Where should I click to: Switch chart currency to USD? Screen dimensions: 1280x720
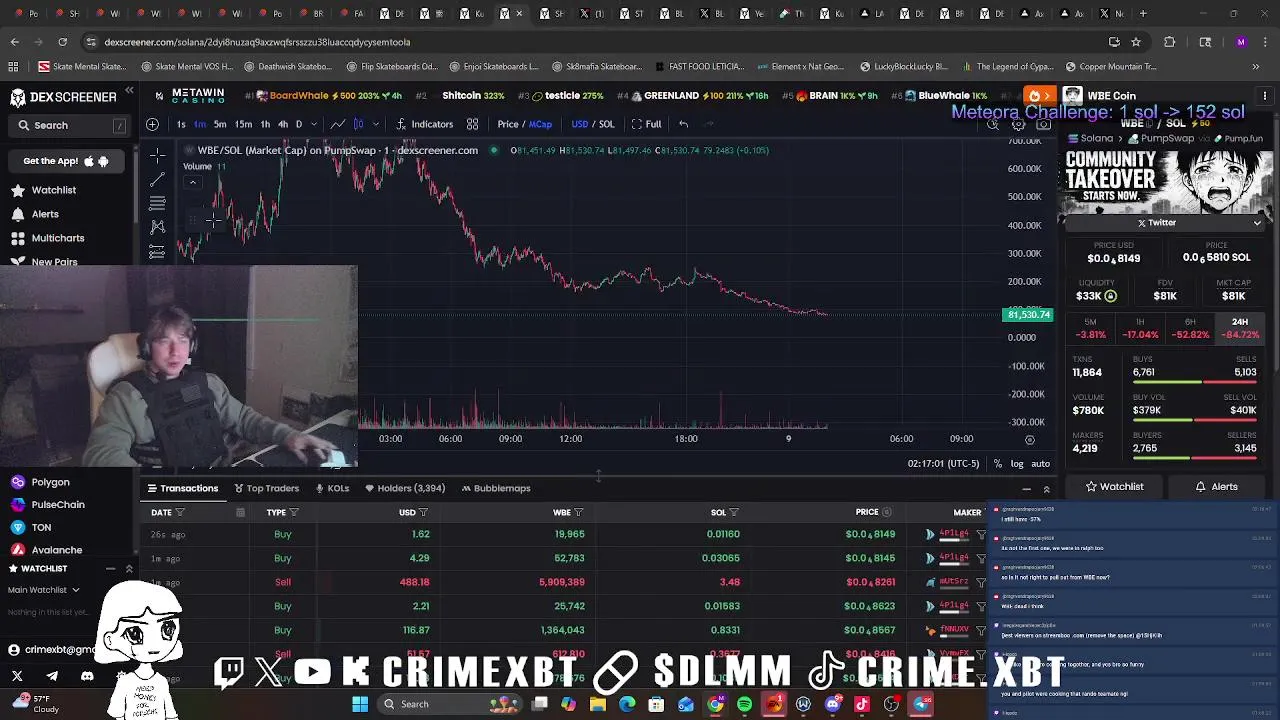click(580, 124)
